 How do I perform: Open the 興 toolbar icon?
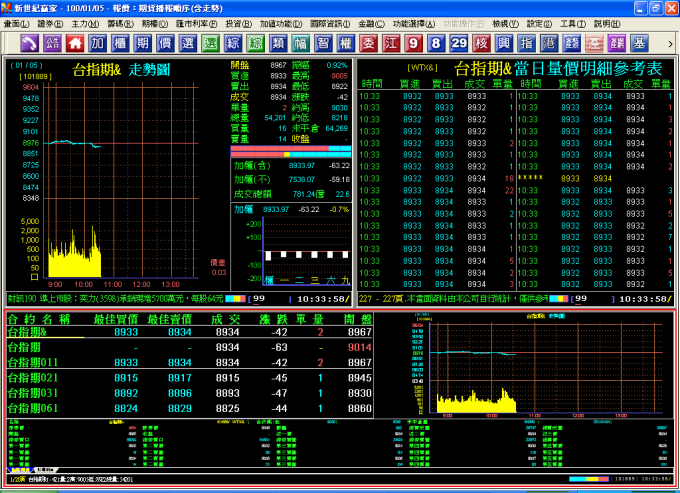503,43
